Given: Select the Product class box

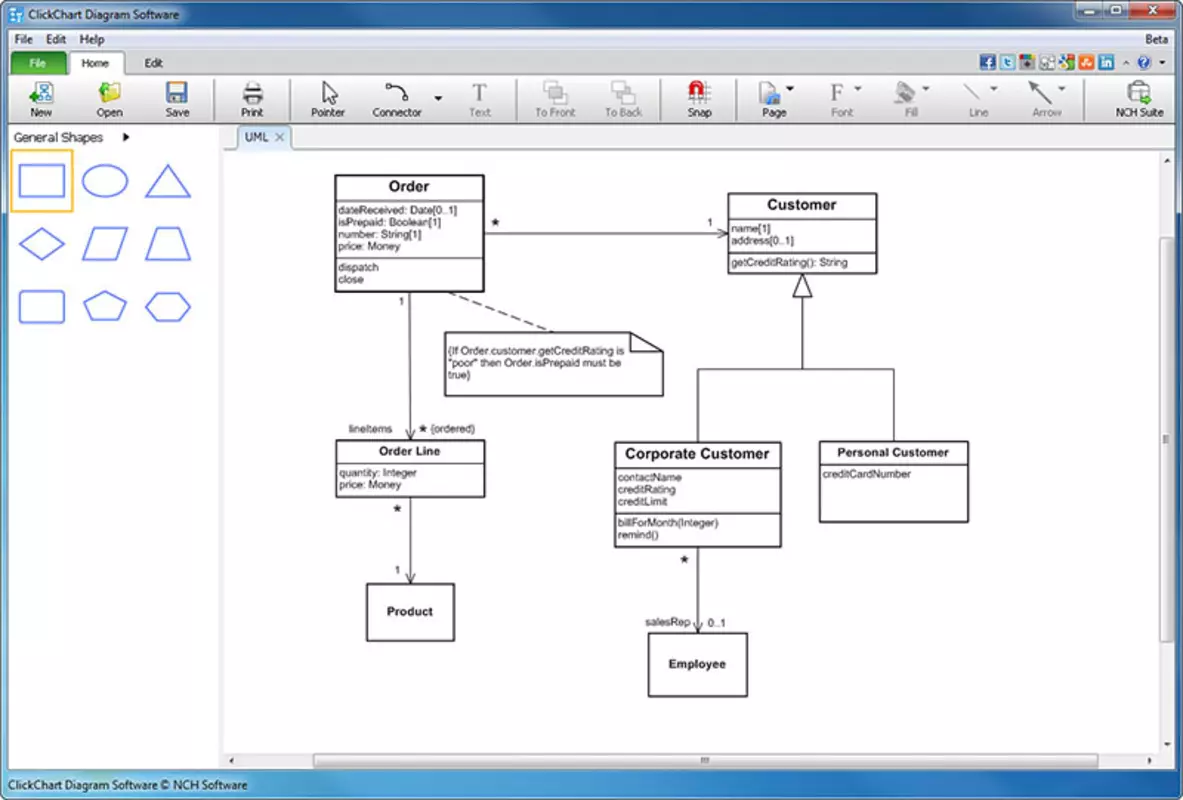Looking at the screenshot, I should (x=410, y=612).
